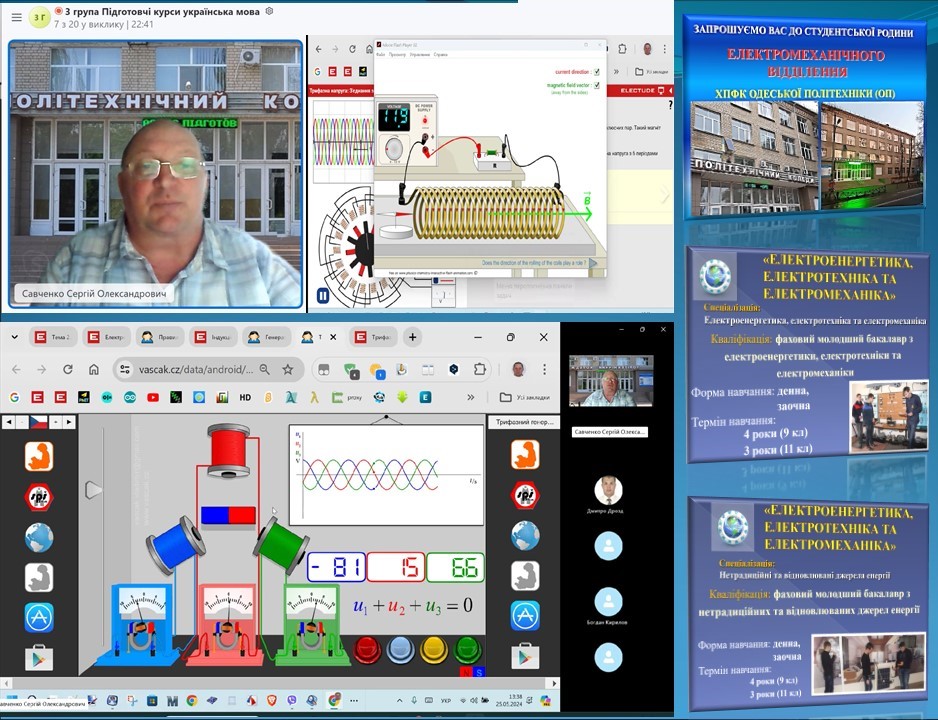This screenshot has width=938, height=720.
Task: Reload the vascak.cz page in the browser
Action: point(68,370)
